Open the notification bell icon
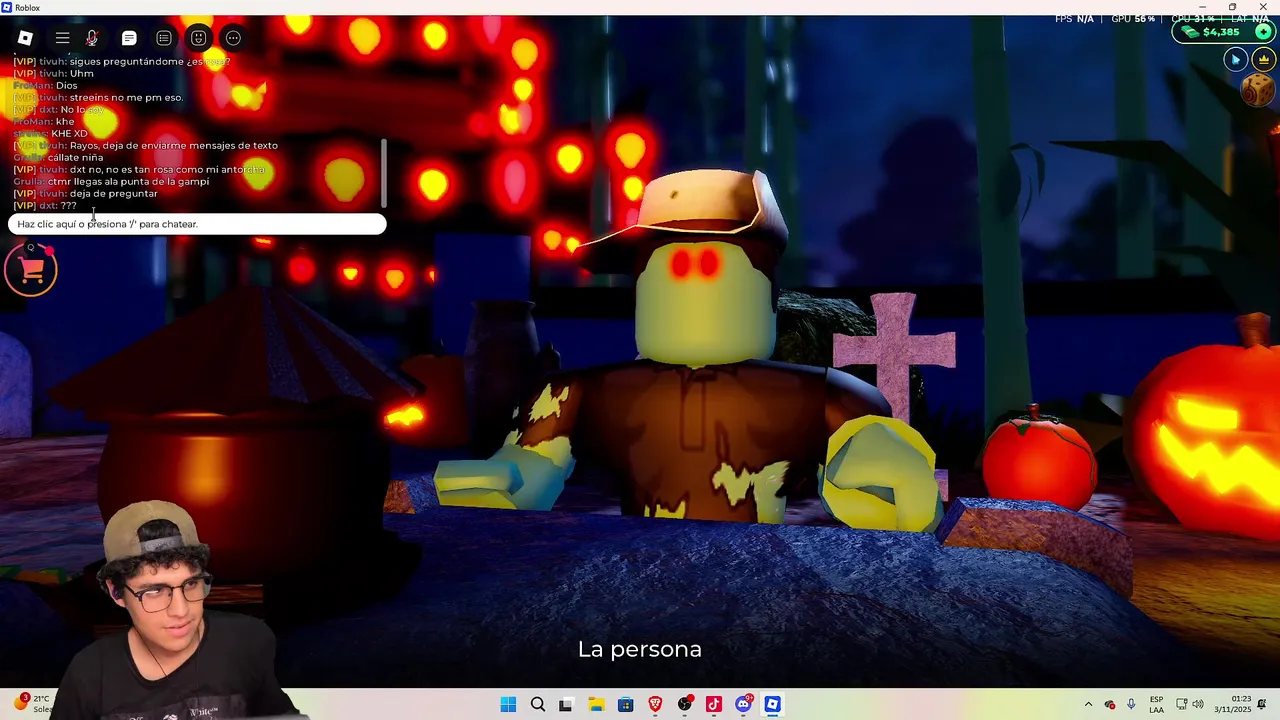 [1263, 704]
